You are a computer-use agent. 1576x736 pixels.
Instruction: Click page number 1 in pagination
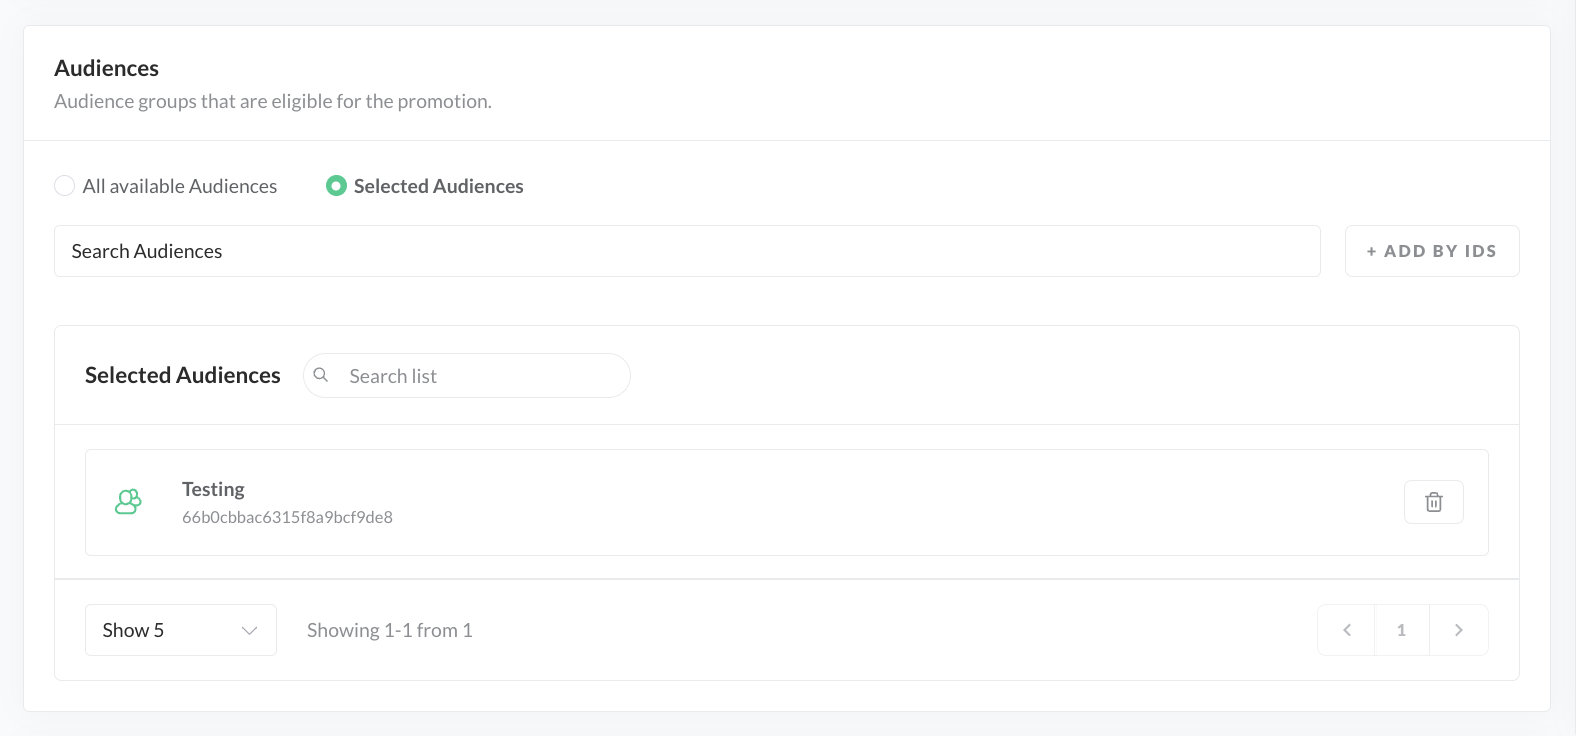[1401, 630]
